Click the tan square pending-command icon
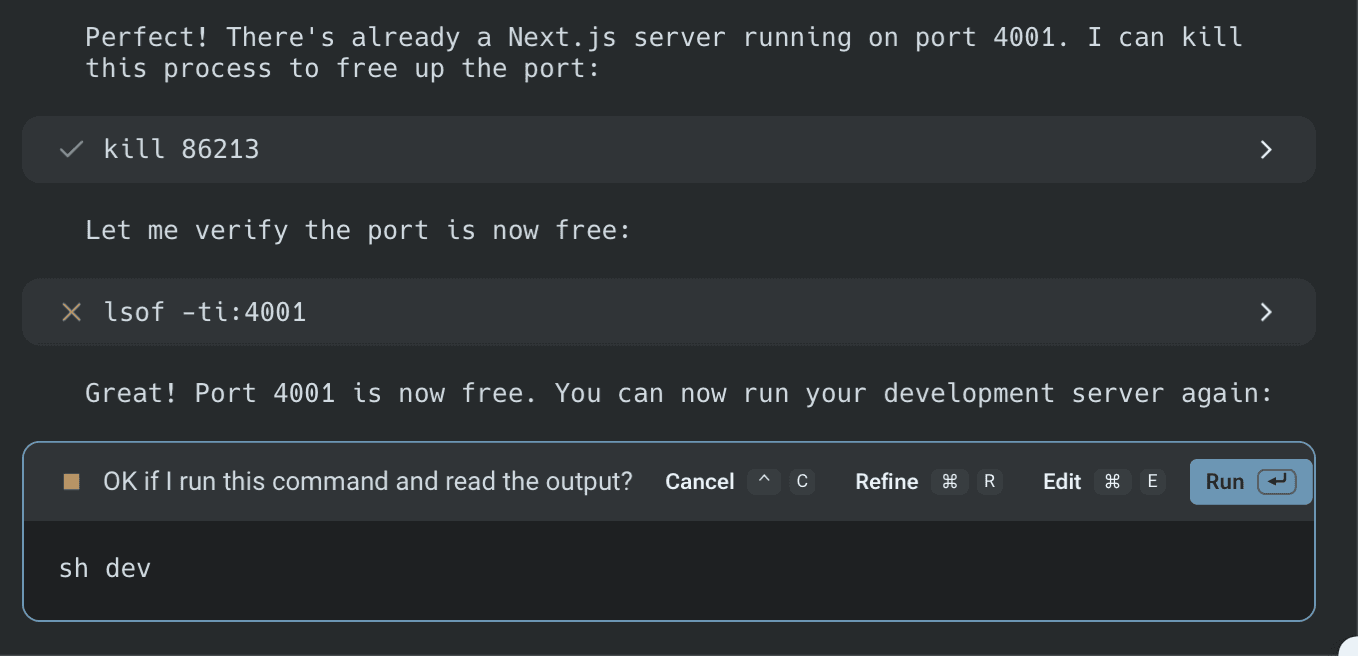The image size is (1358, 656). click(71, 482)
